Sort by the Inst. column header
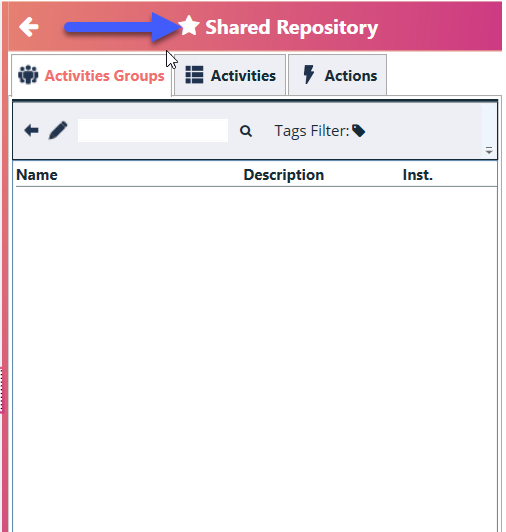 tap(418, 175)
